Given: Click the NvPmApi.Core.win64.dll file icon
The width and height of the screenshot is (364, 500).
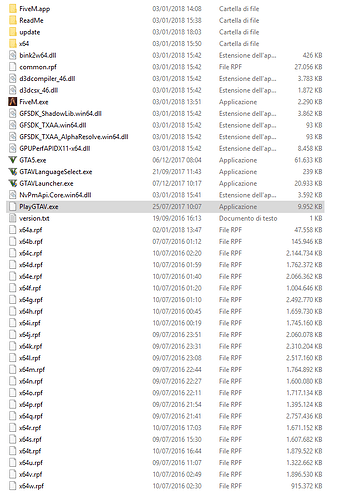Looking at the screenshot, I should tap(12, 195).
